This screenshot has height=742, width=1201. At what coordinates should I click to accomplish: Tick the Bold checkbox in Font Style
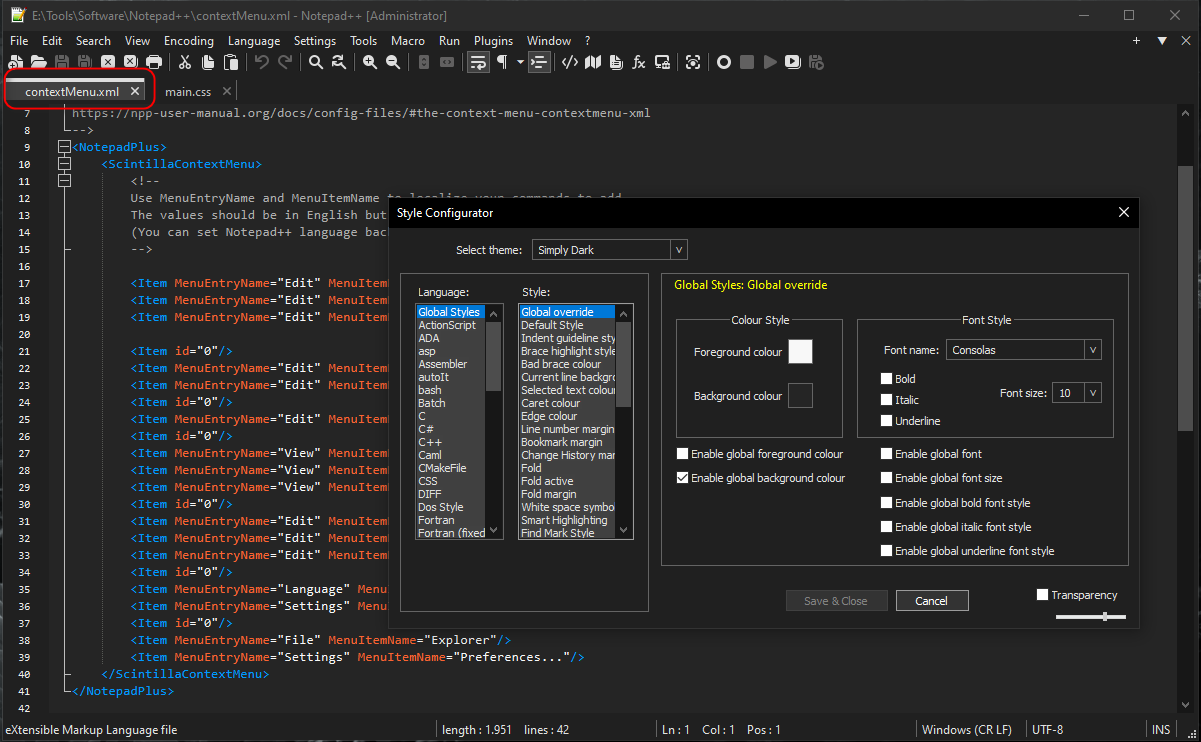tap(887, 379)
